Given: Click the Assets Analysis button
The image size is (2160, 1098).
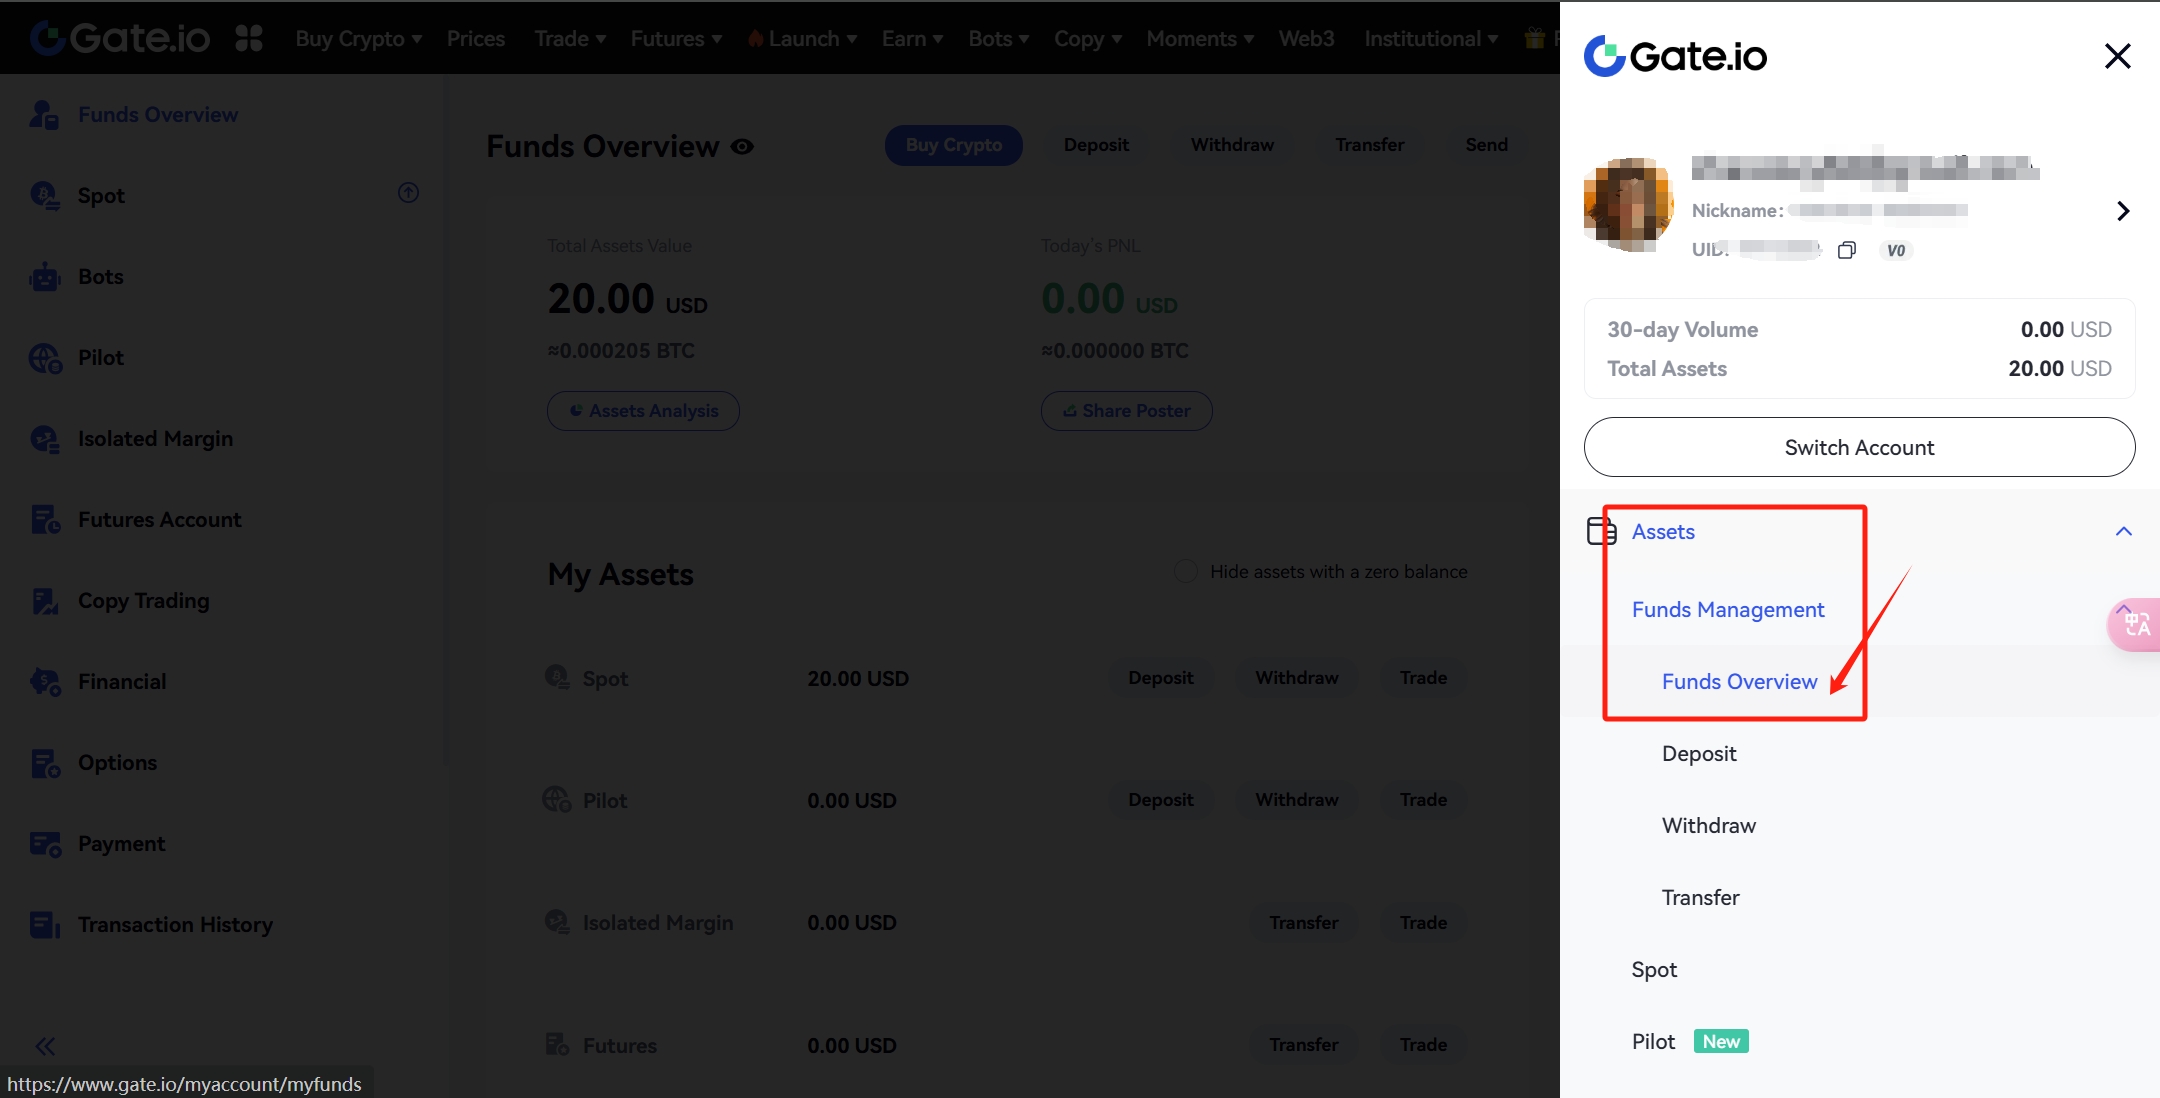Looking at the screenshot, I should pos(643,411).
